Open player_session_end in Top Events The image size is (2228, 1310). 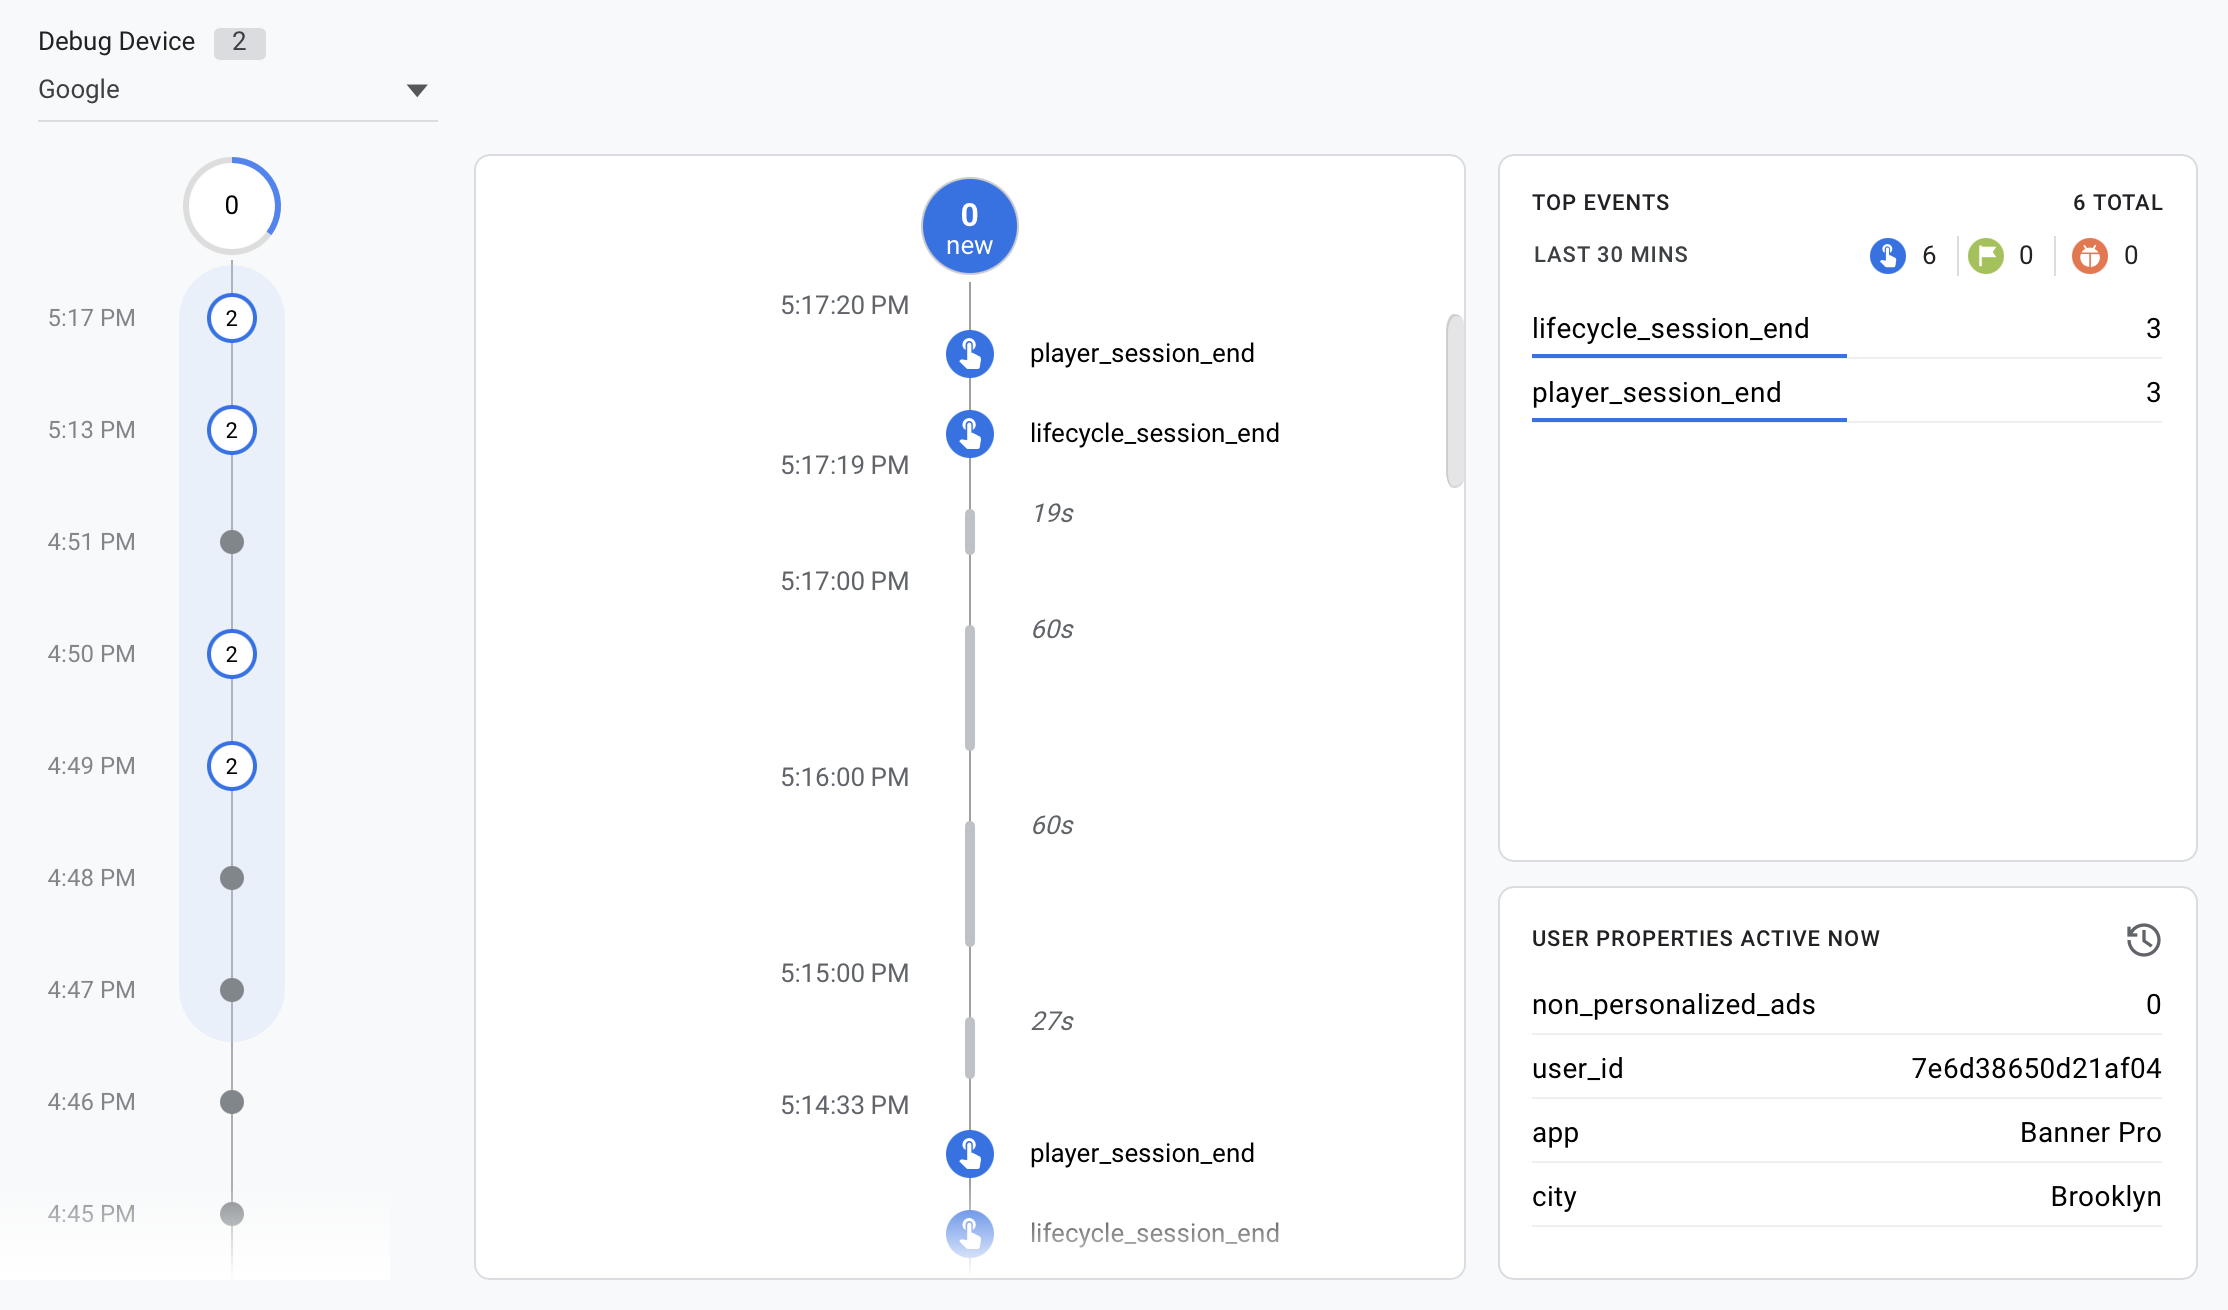[x=1656, y=393]
